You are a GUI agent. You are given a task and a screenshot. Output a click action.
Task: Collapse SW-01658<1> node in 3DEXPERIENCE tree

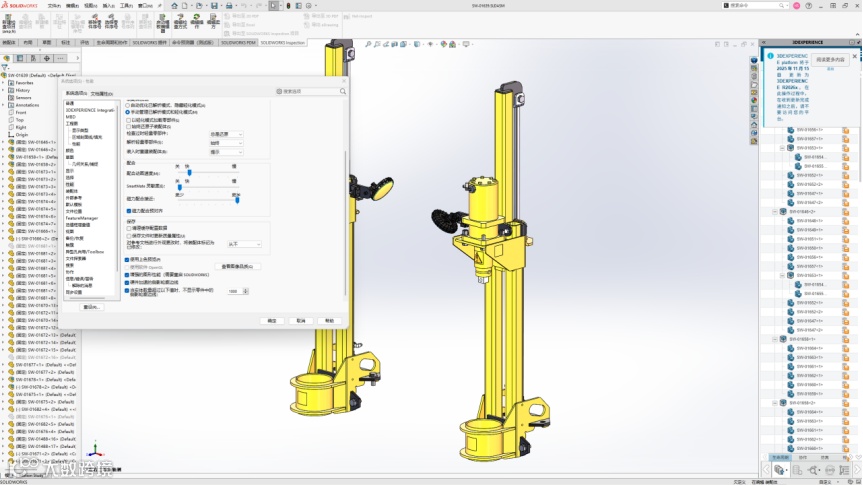[x=775, y=339]
